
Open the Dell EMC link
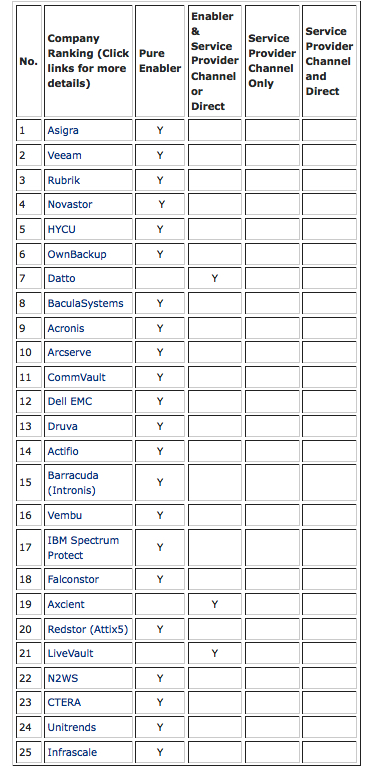70,401
